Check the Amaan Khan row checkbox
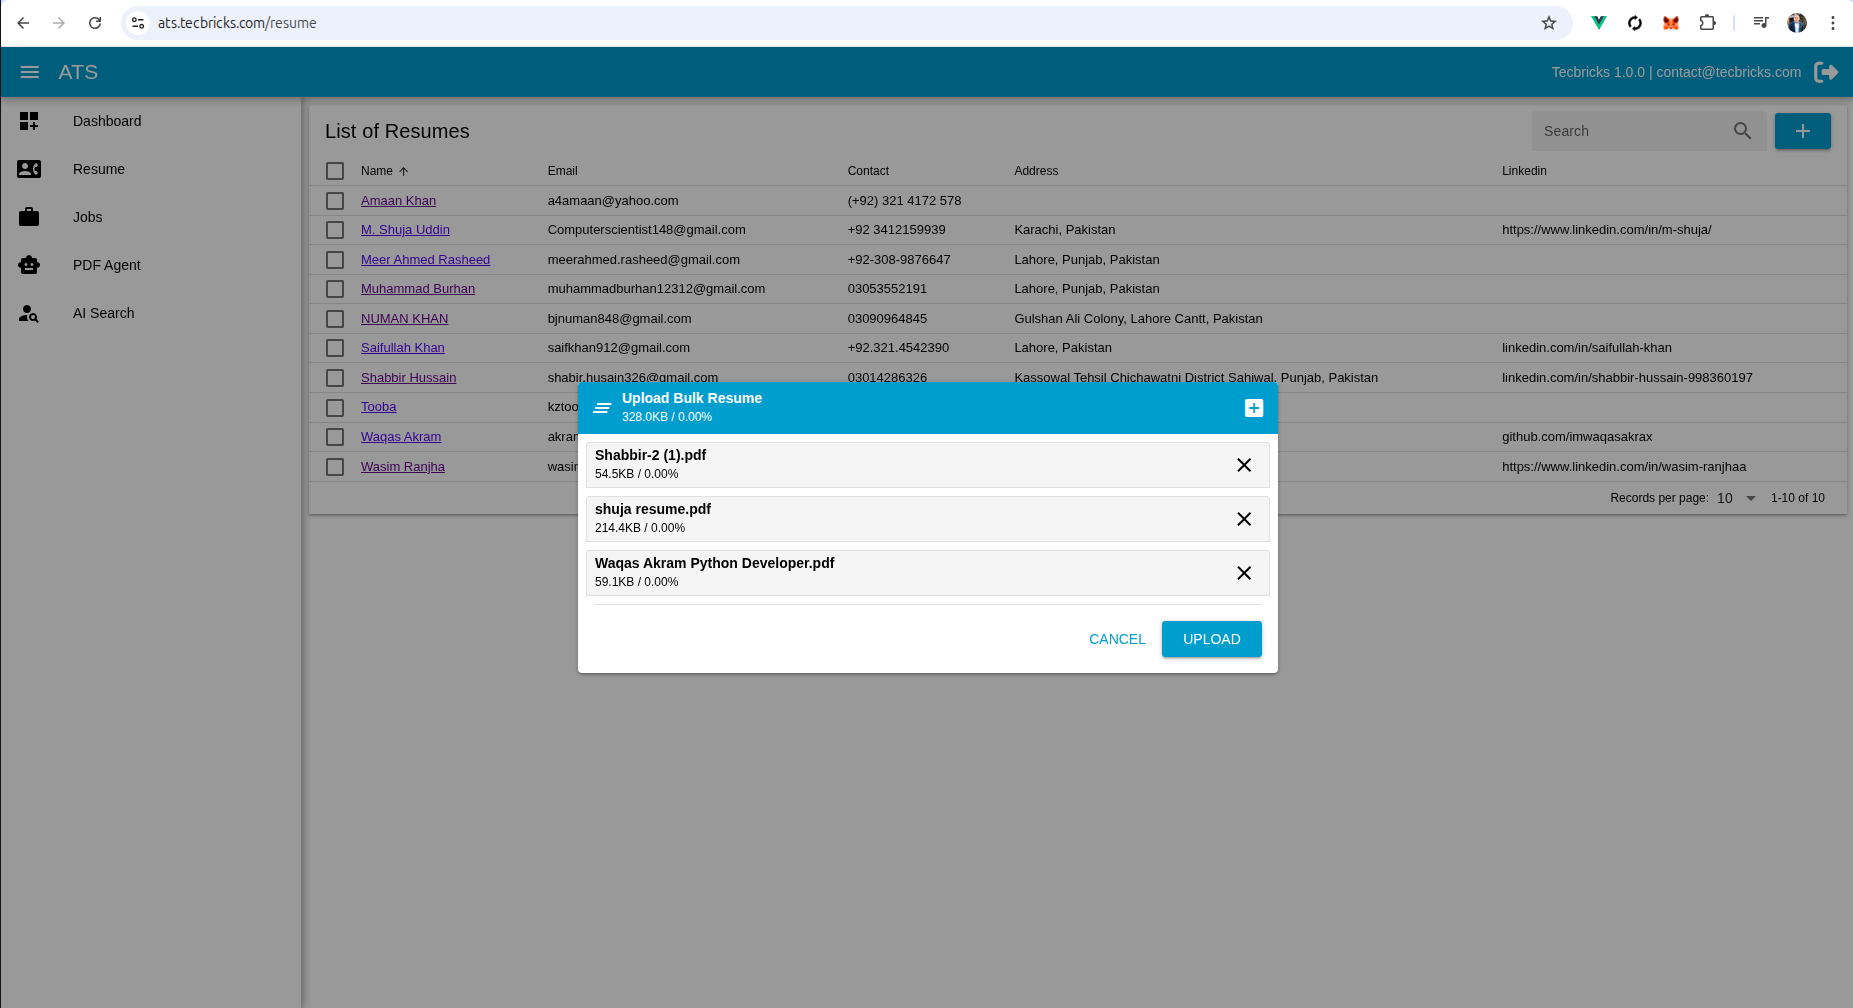 [335, 201]
